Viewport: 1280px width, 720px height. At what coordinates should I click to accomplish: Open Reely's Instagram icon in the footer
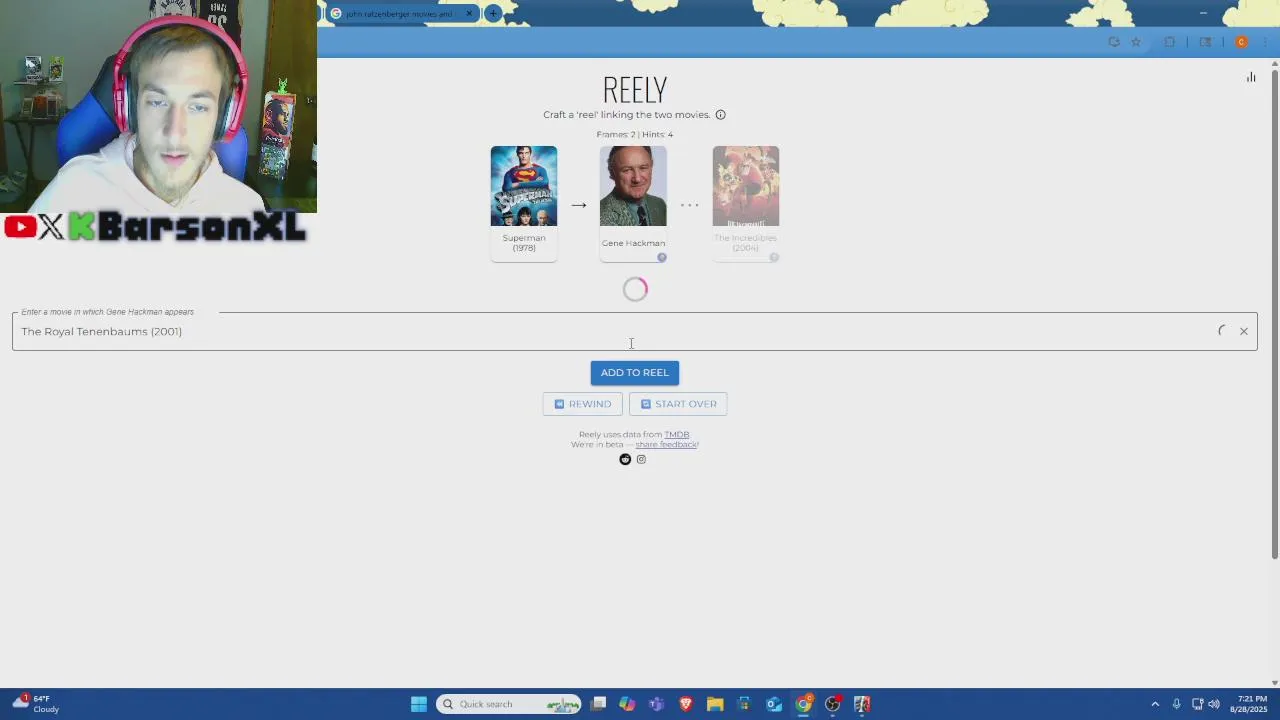(641, 459)
